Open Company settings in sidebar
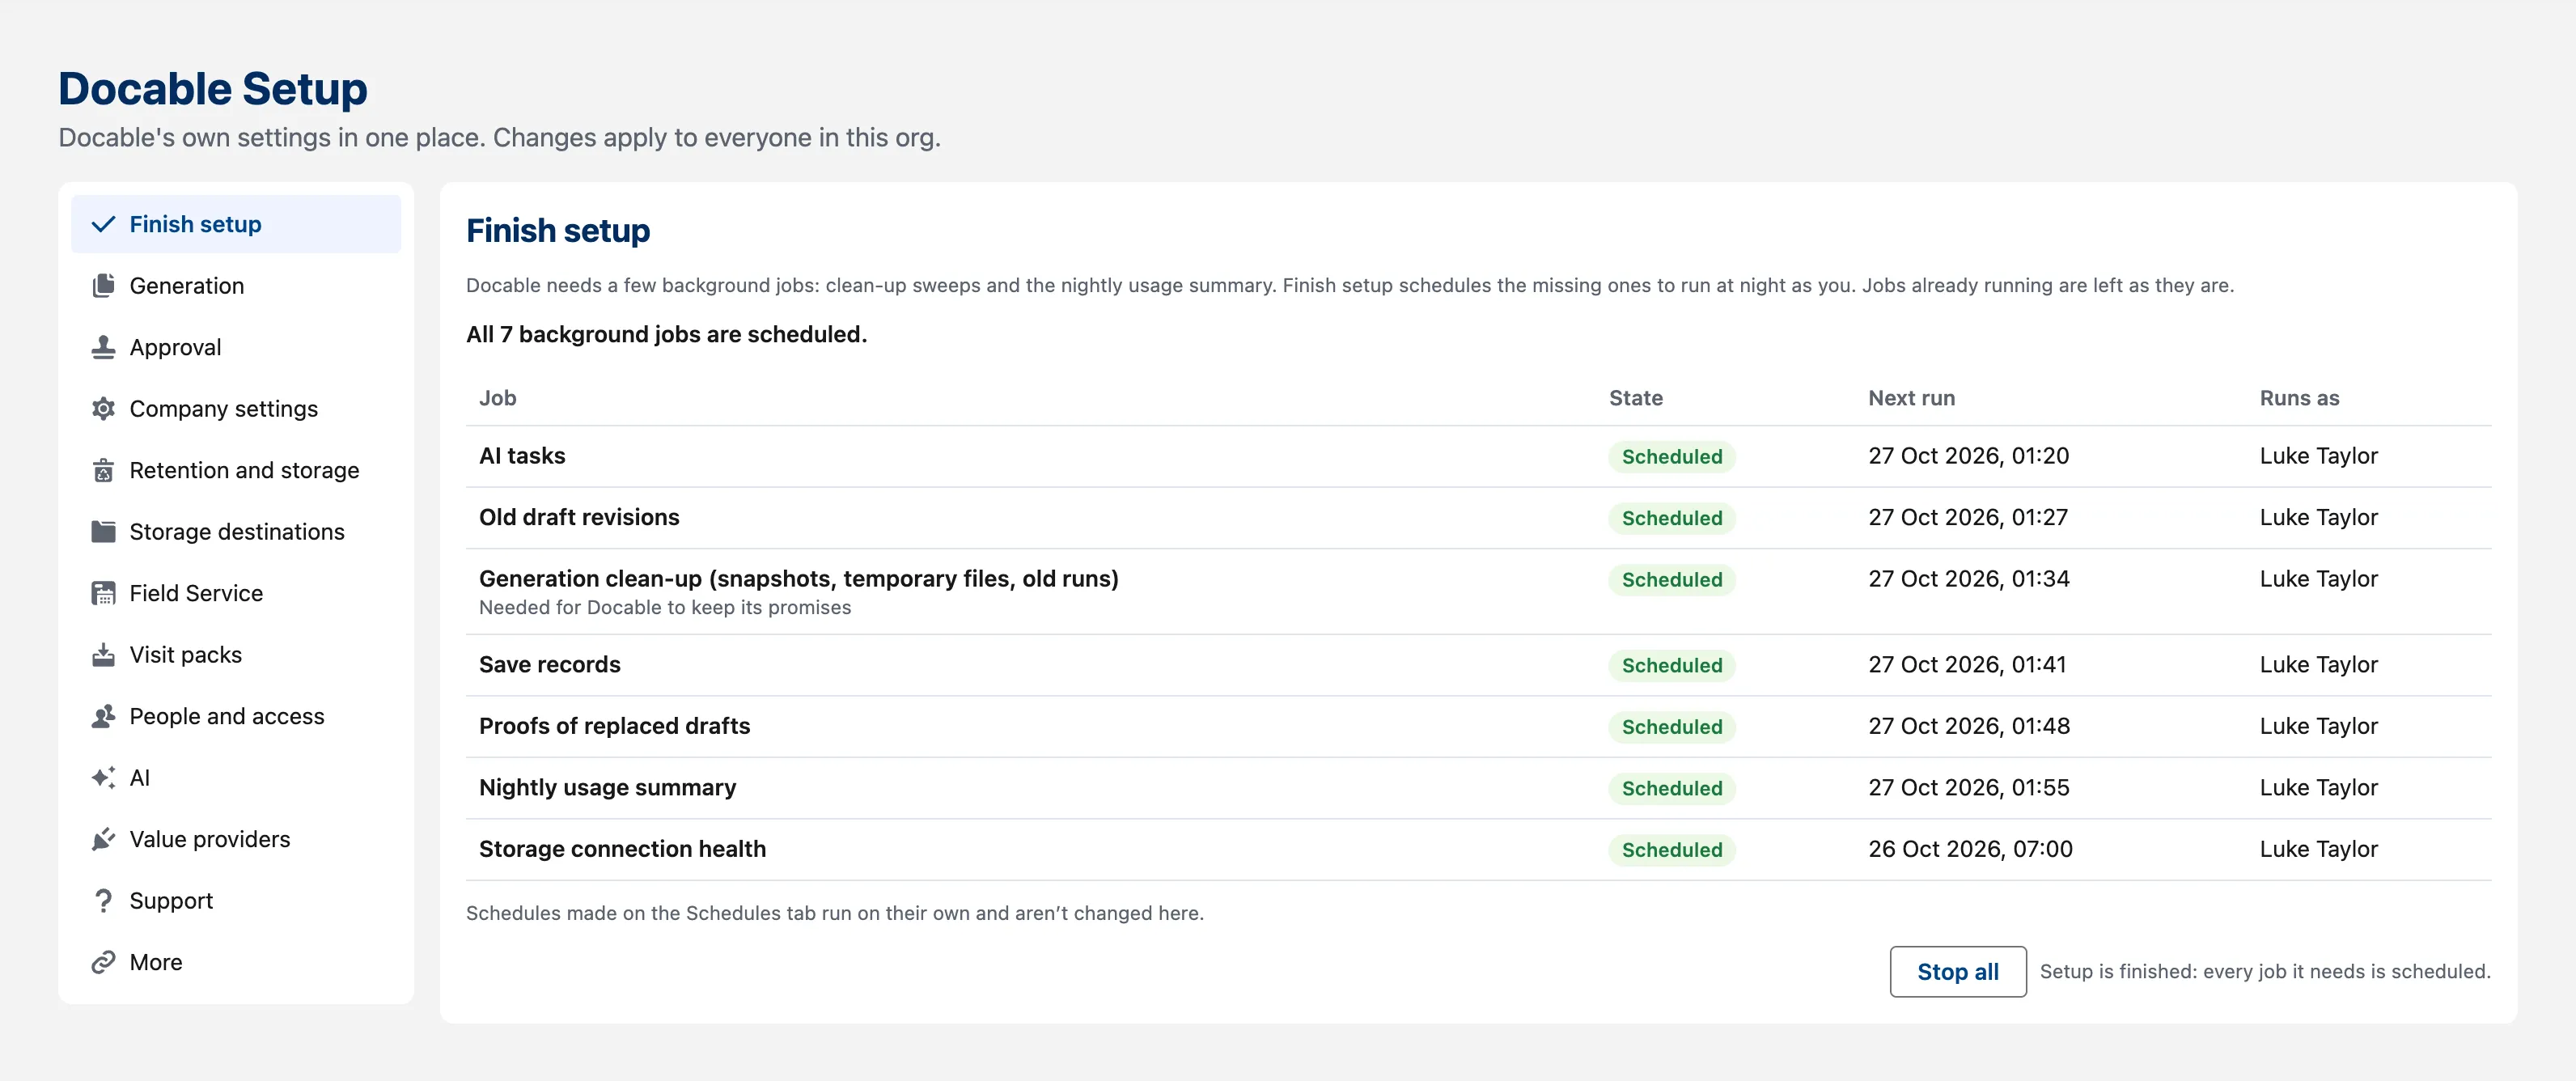 [236, 409]
